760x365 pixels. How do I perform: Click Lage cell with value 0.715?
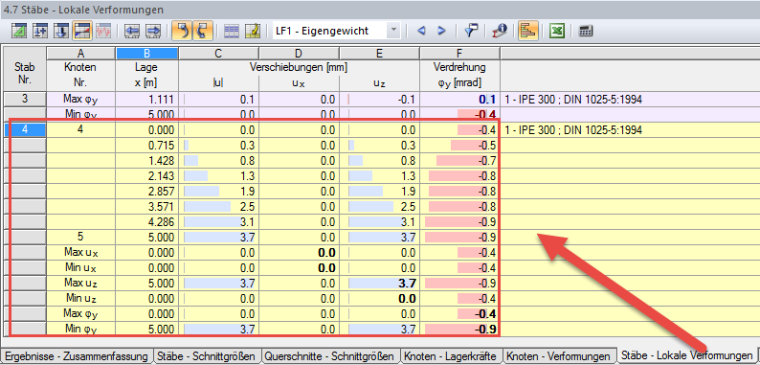click(147, 145)
